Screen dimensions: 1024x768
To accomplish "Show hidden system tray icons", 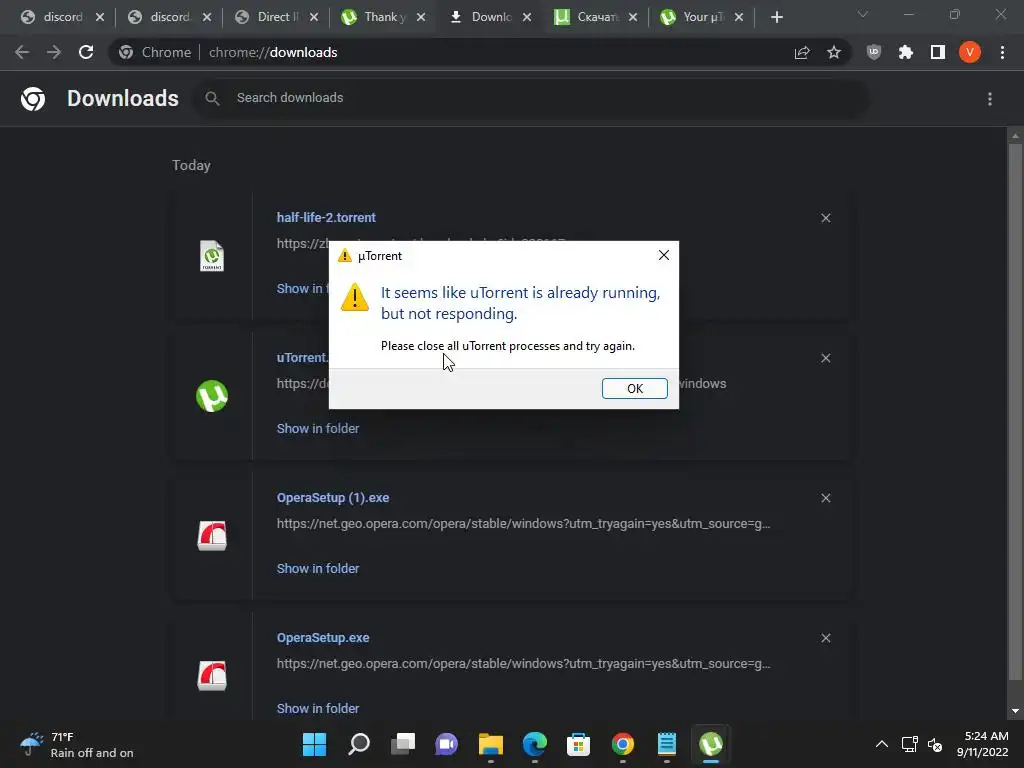I will [882, 744].
